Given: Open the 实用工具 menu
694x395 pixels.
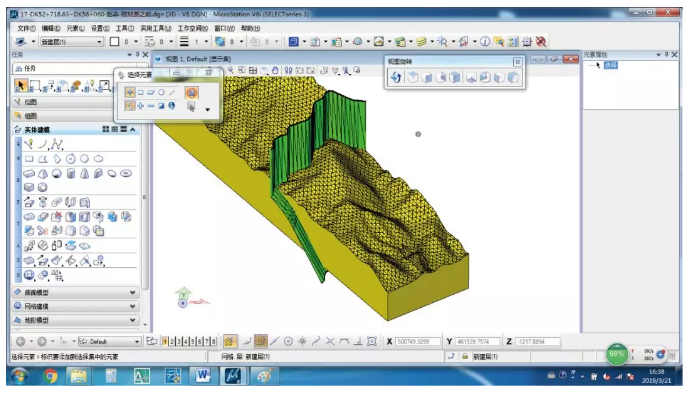Looking at the screenshot, I should point(156,28).
